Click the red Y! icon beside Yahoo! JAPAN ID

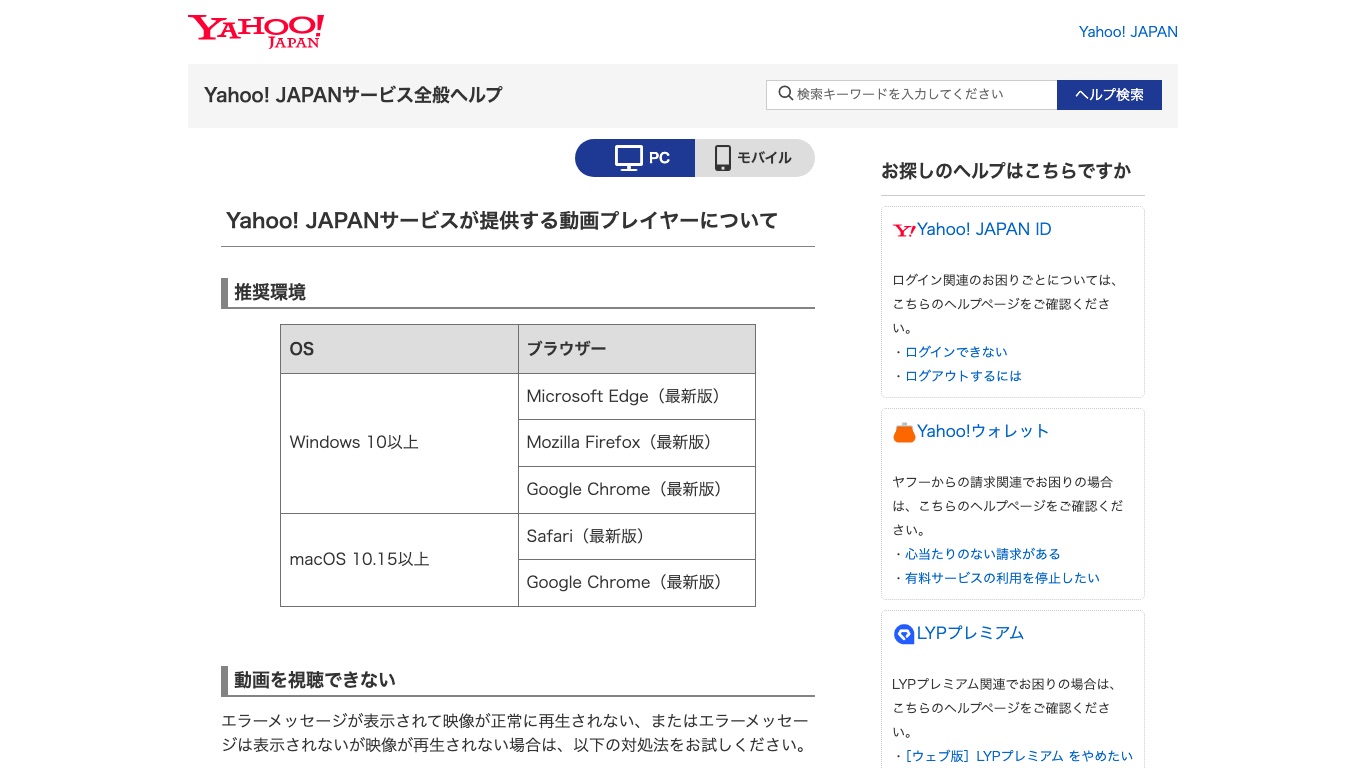point(904,230)
